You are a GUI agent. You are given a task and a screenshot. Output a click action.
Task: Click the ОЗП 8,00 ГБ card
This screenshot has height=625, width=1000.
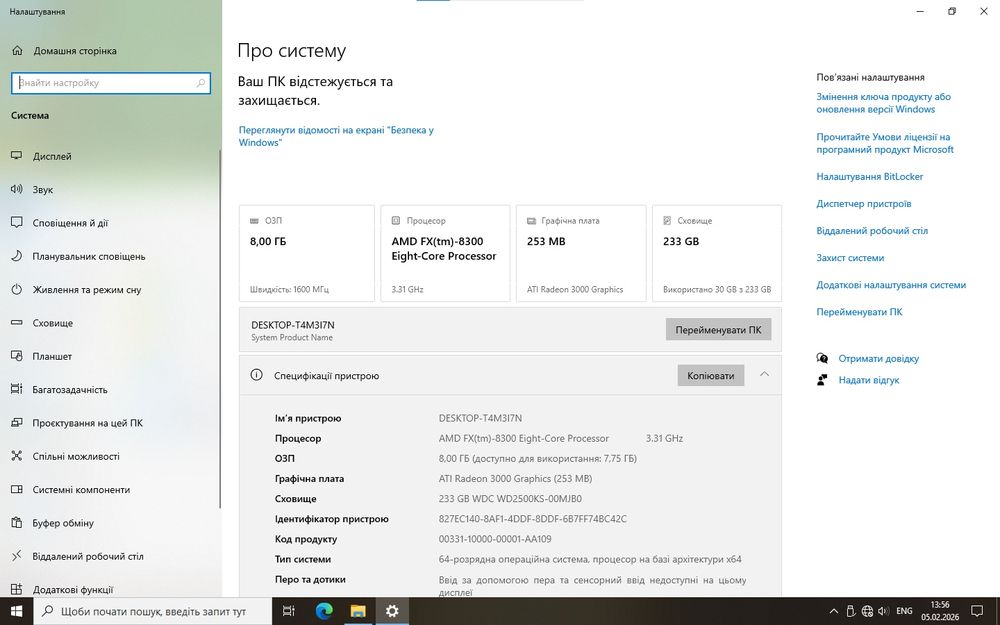click(x=307, y=253)
